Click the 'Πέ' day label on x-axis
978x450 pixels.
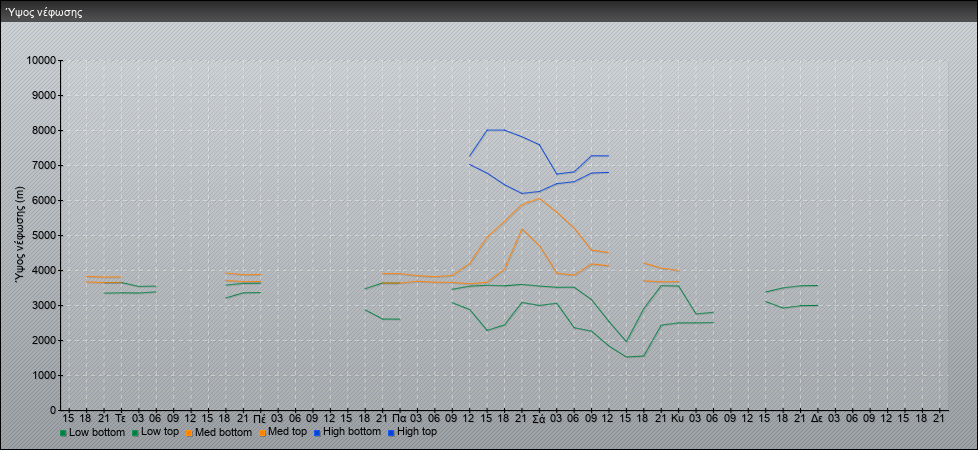tap(261, 418)
